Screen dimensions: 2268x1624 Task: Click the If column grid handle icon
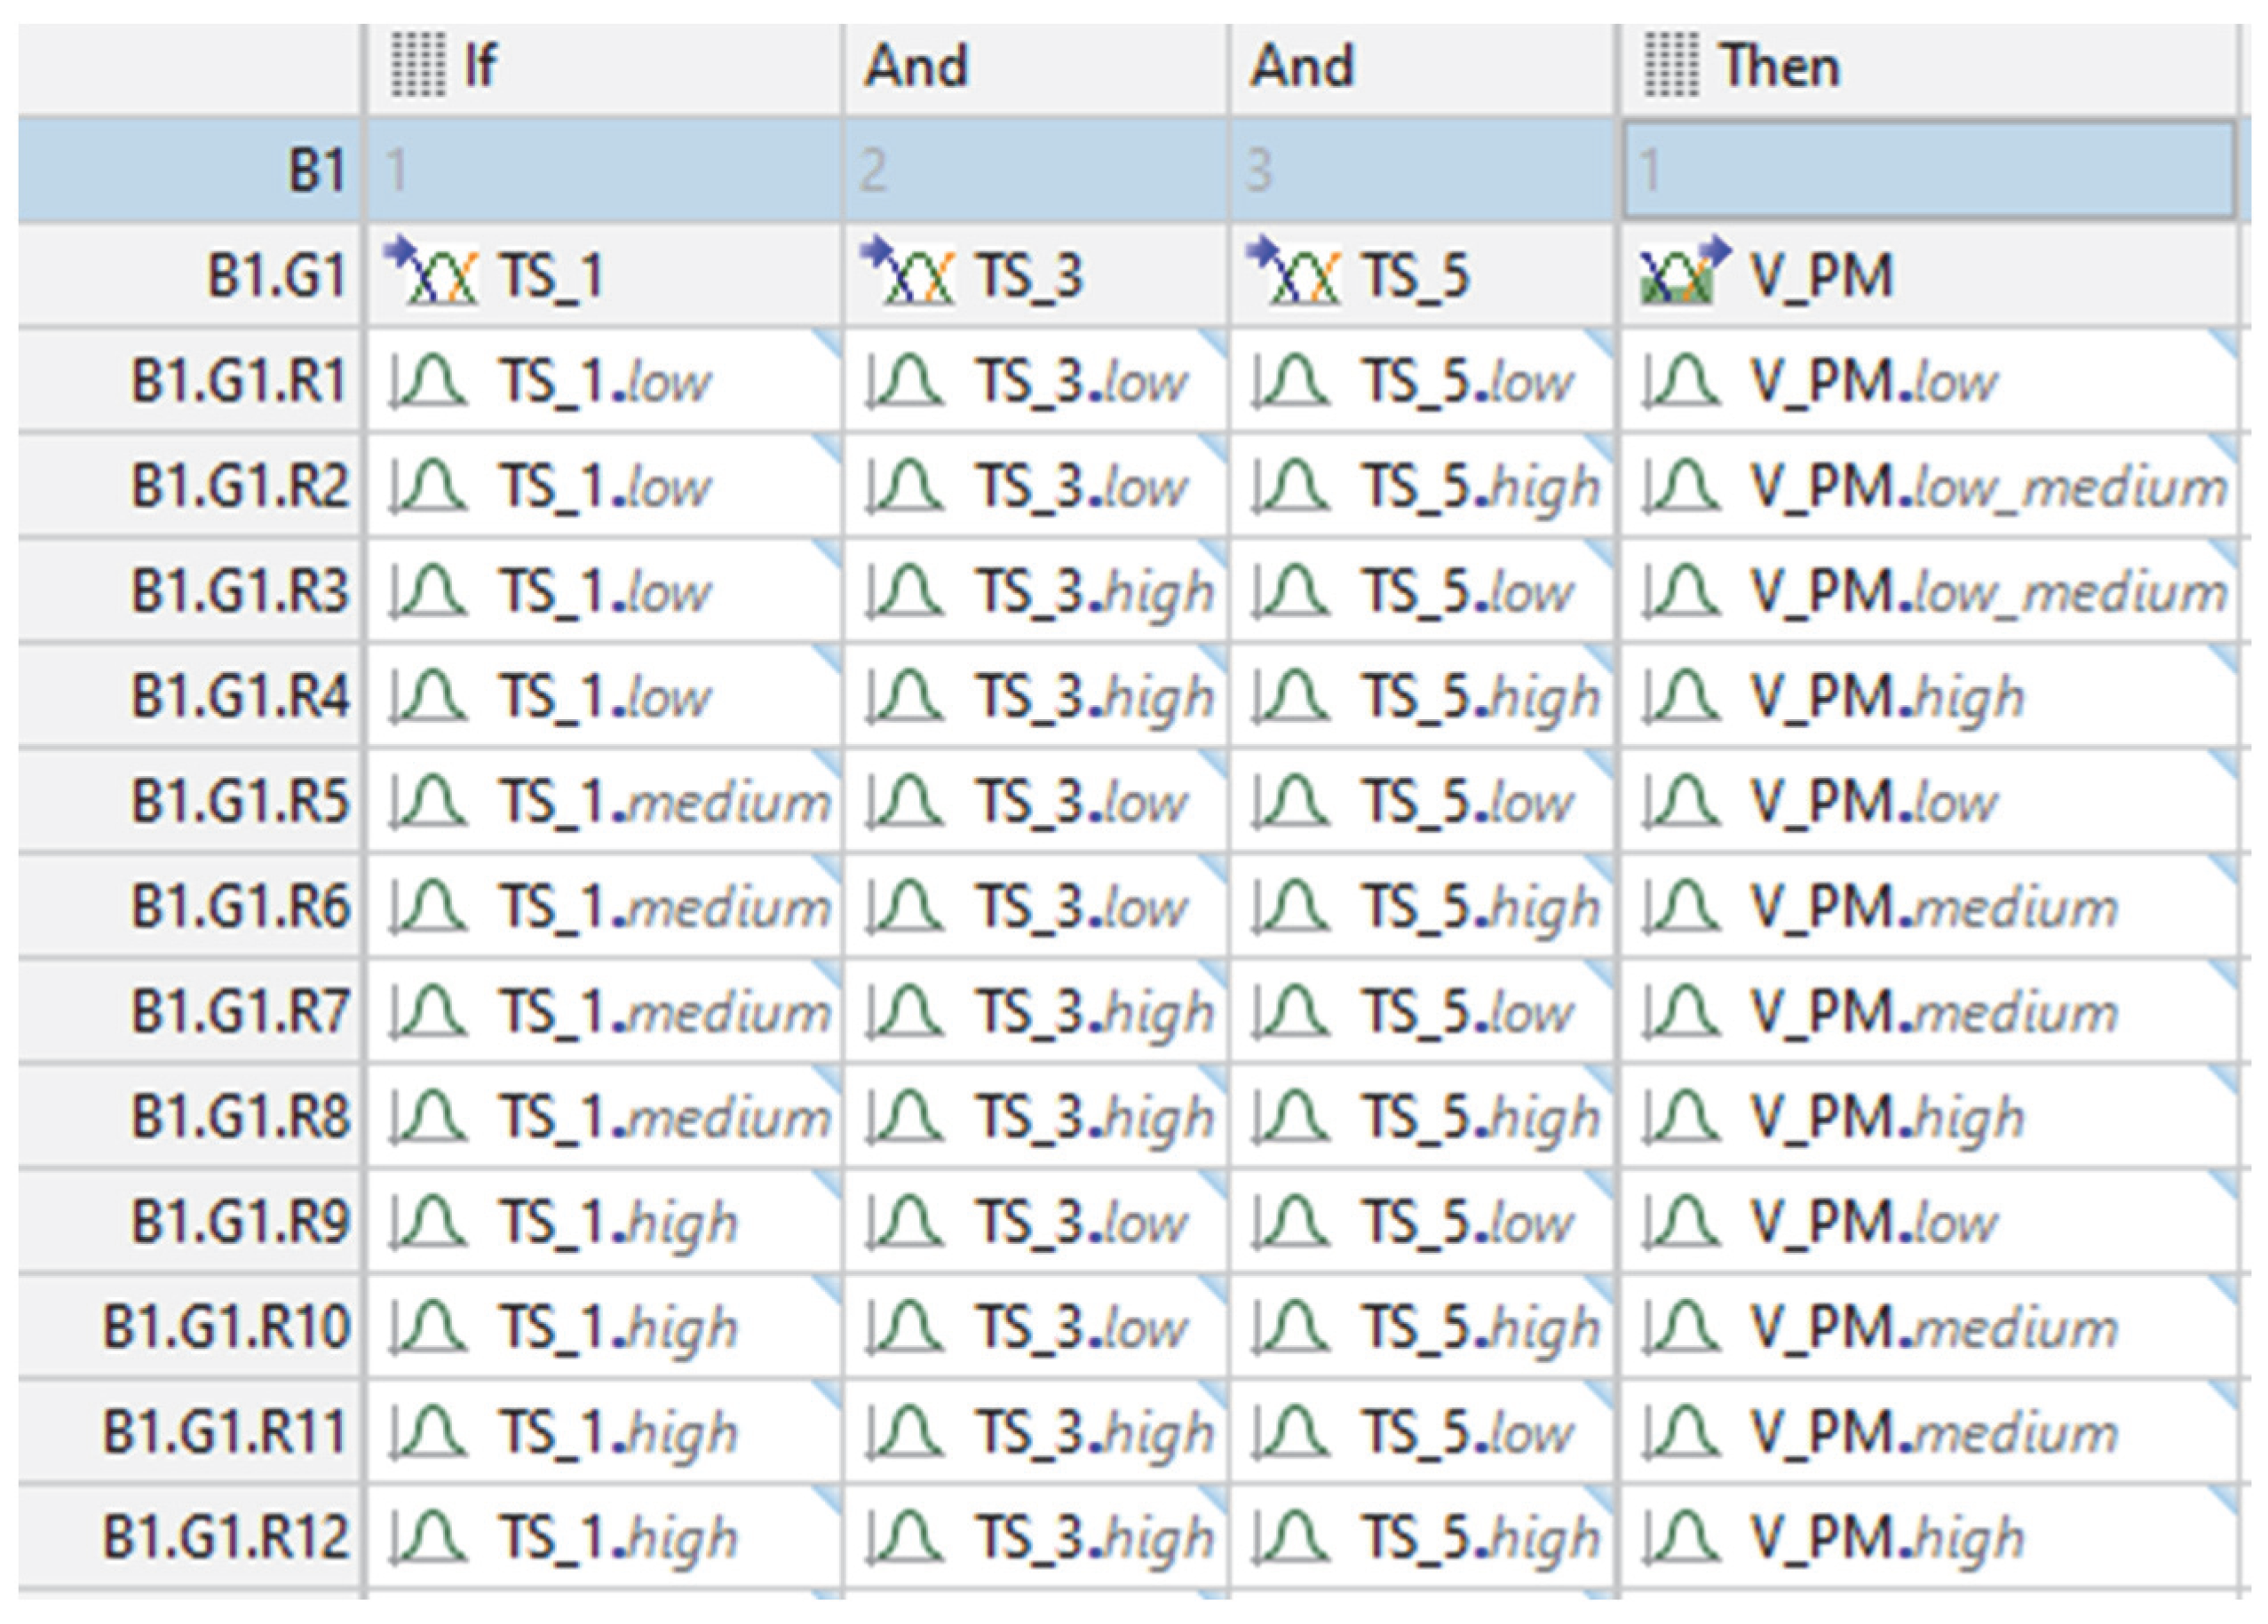tap(417, 66)
